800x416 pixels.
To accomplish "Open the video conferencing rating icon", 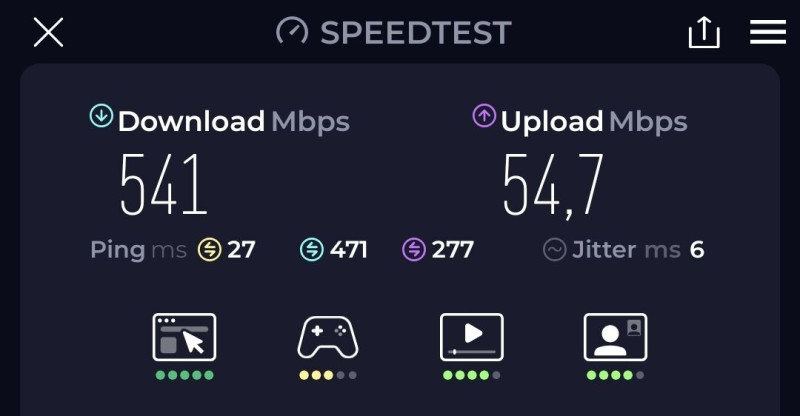I will pos(615,337).
